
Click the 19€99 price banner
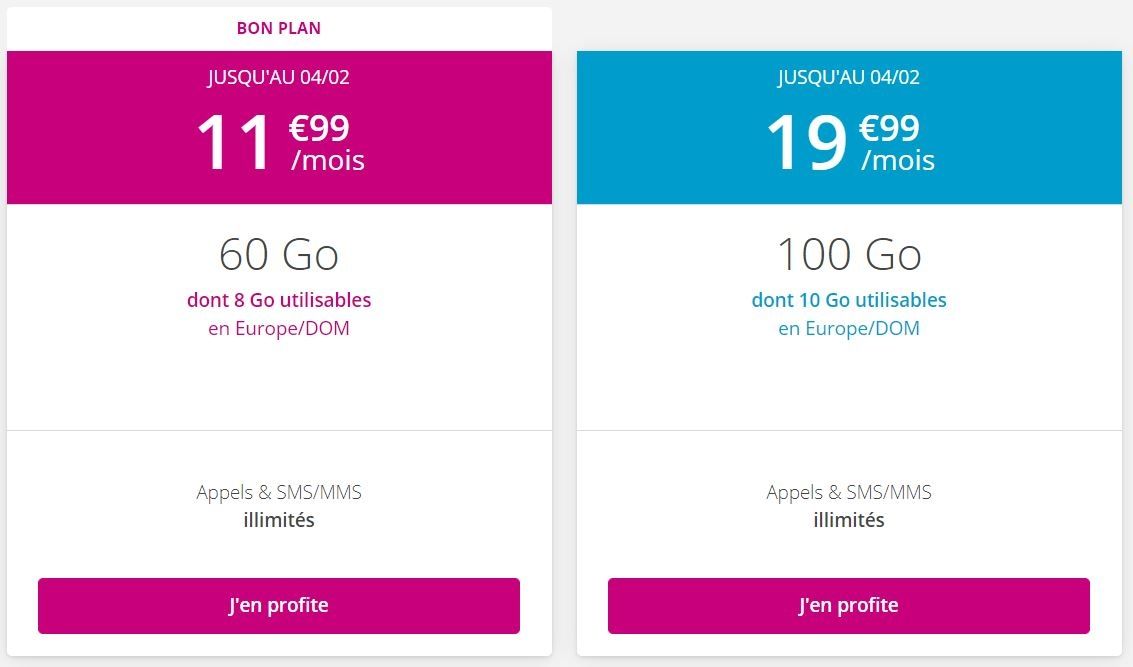(849, 127)
